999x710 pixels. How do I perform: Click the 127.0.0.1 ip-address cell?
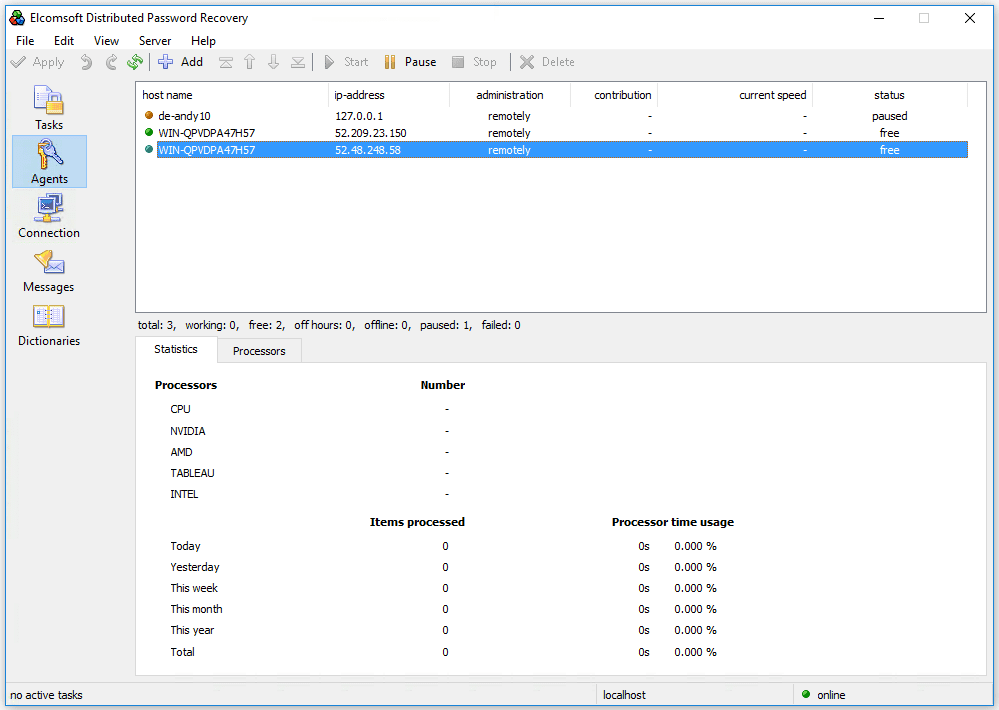click(x=359, y=116)
